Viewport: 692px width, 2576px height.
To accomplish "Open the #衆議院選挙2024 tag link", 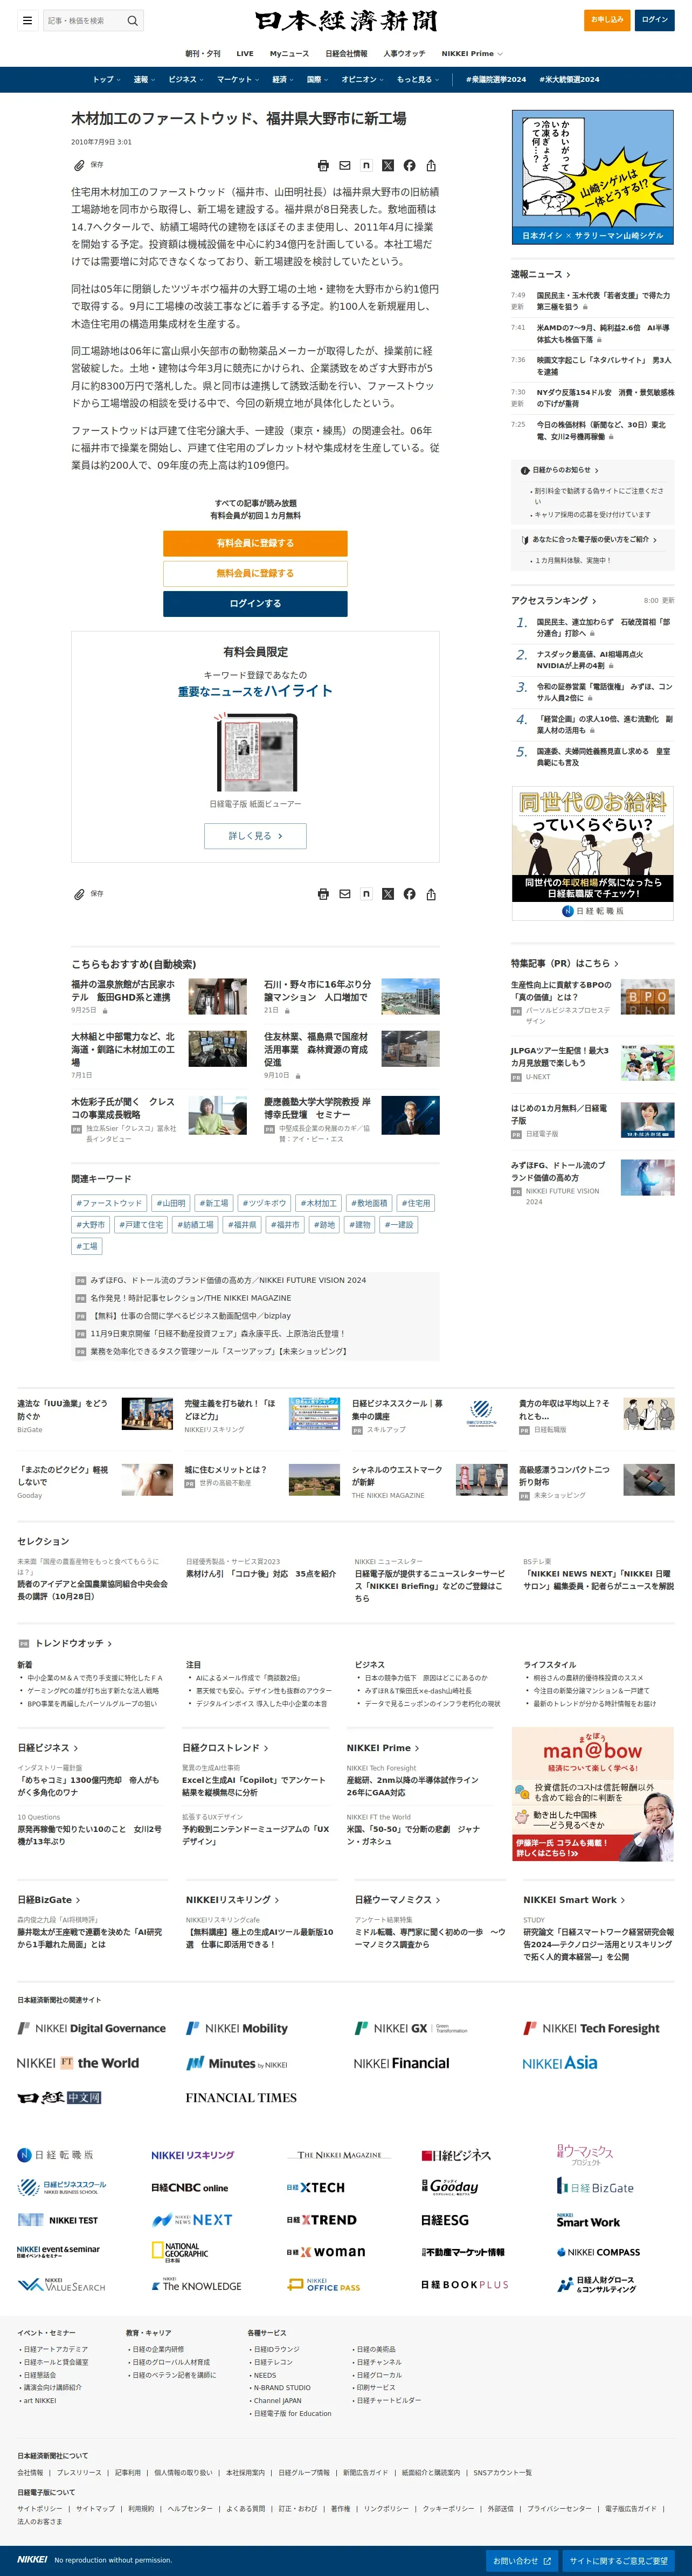I will [x=496, y=80].
